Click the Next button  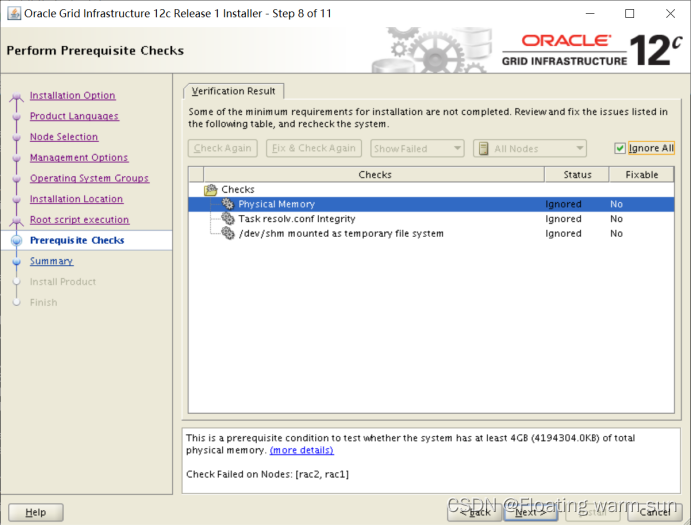click(531, 512)
